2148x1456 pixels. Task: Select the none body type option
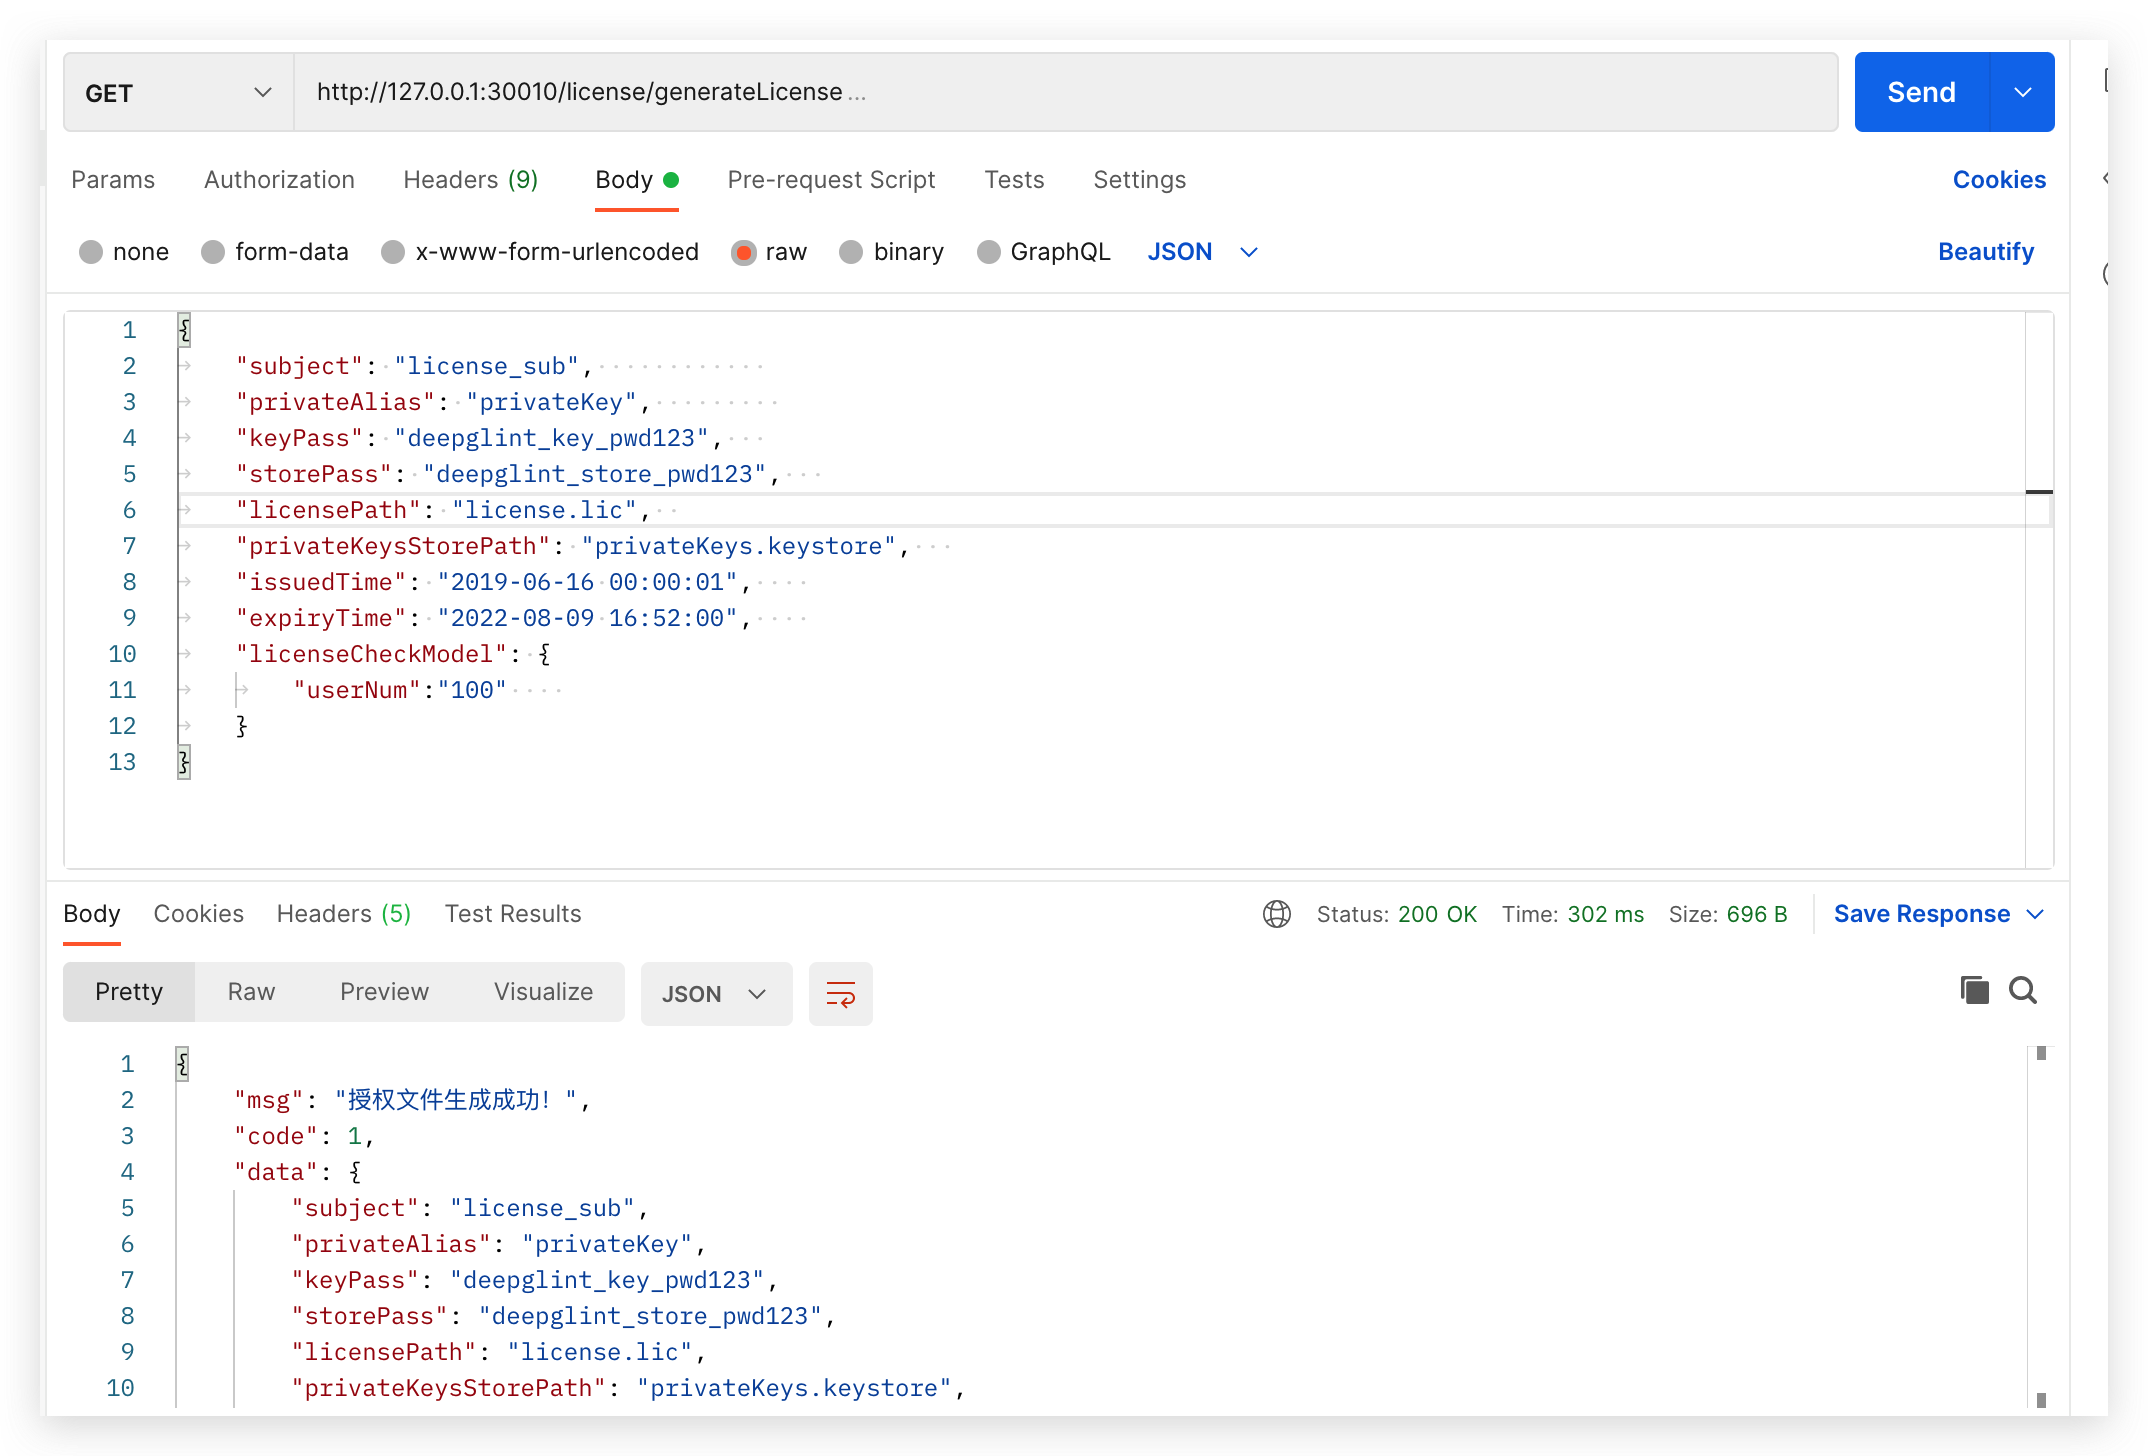click(x=91, y=252)
